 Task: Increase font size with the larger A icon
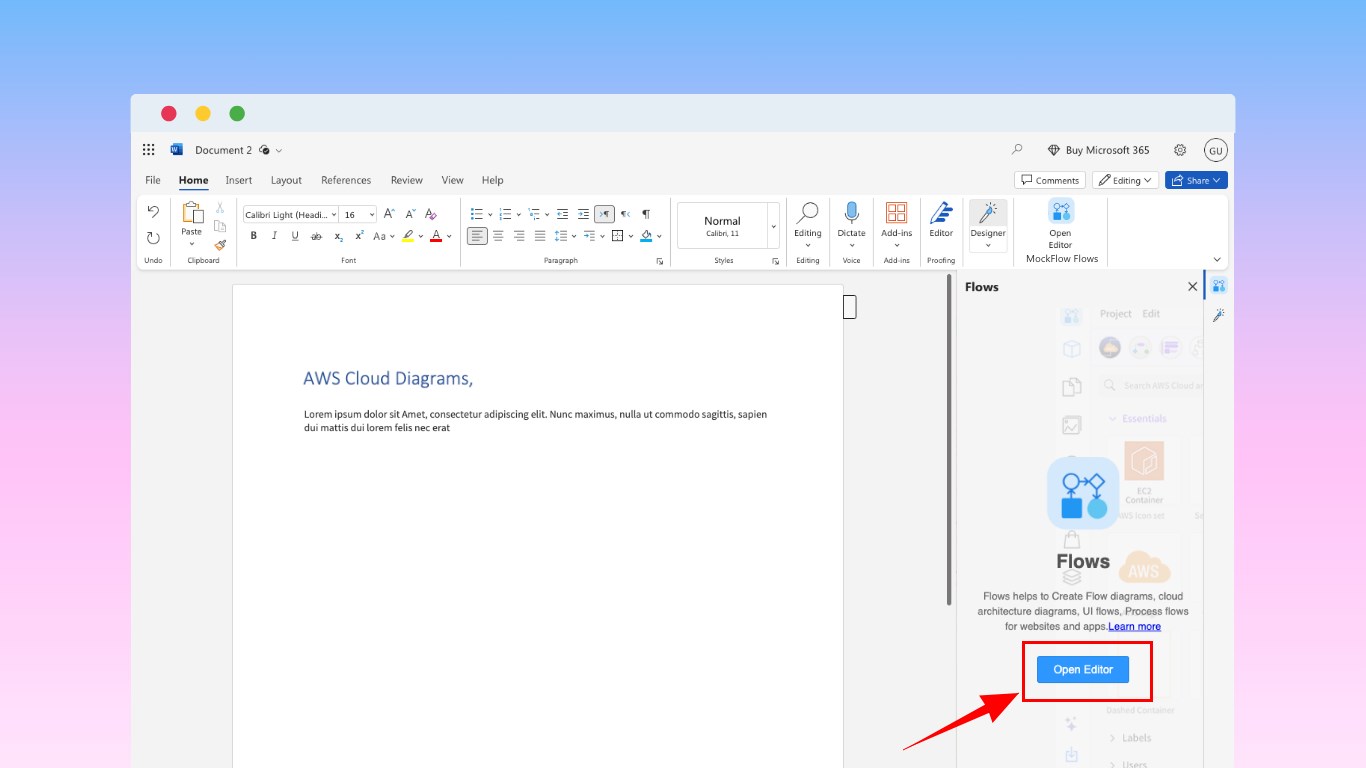pyautogui.click(x=389, y=214)
